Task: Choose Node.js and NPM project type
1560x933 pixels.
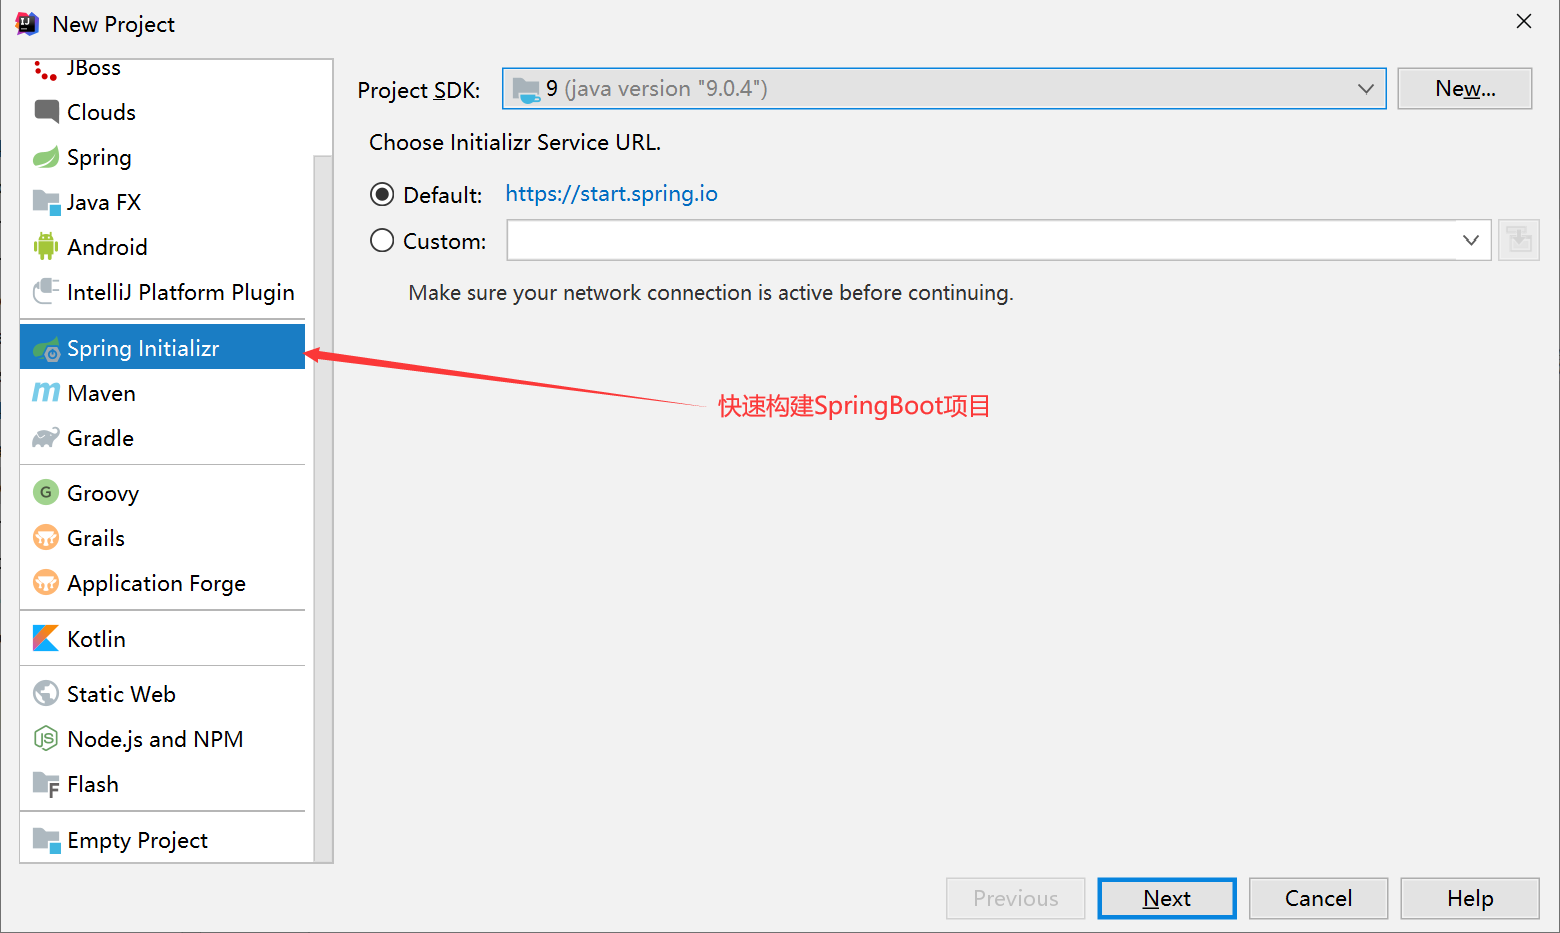Action: coord(162,739)
